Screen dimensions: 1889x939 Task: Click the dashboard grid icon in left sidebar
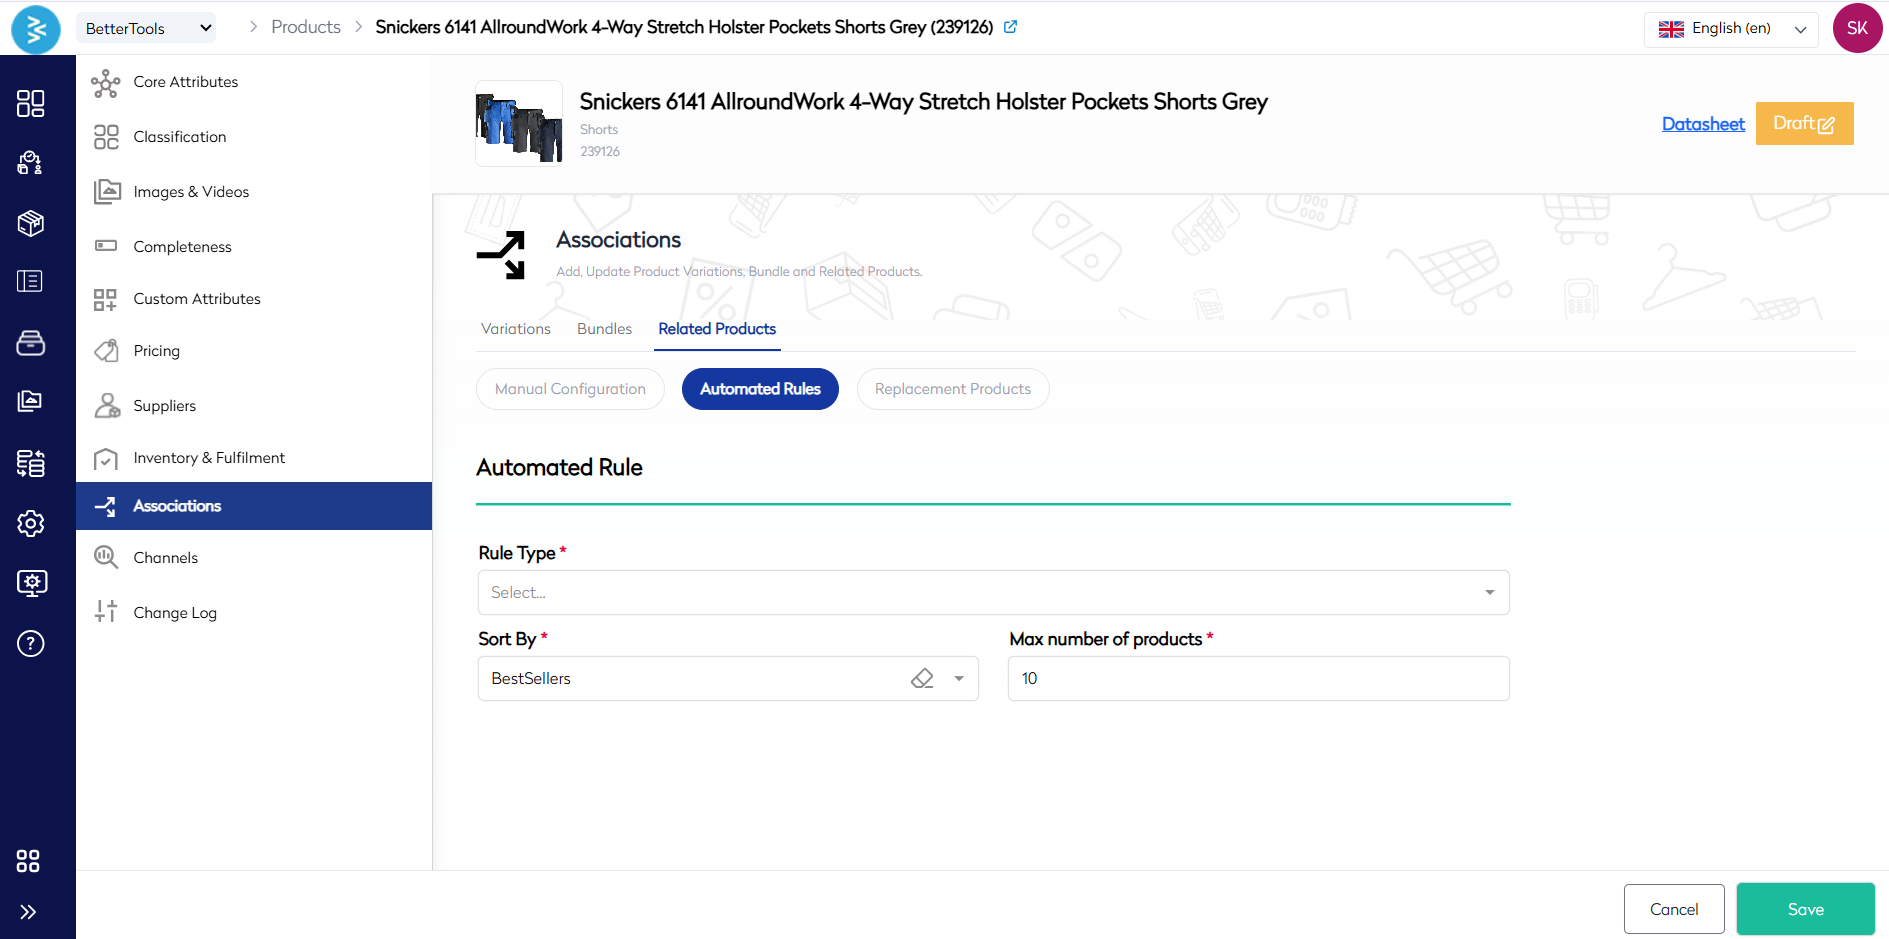[x=31, y=103]
